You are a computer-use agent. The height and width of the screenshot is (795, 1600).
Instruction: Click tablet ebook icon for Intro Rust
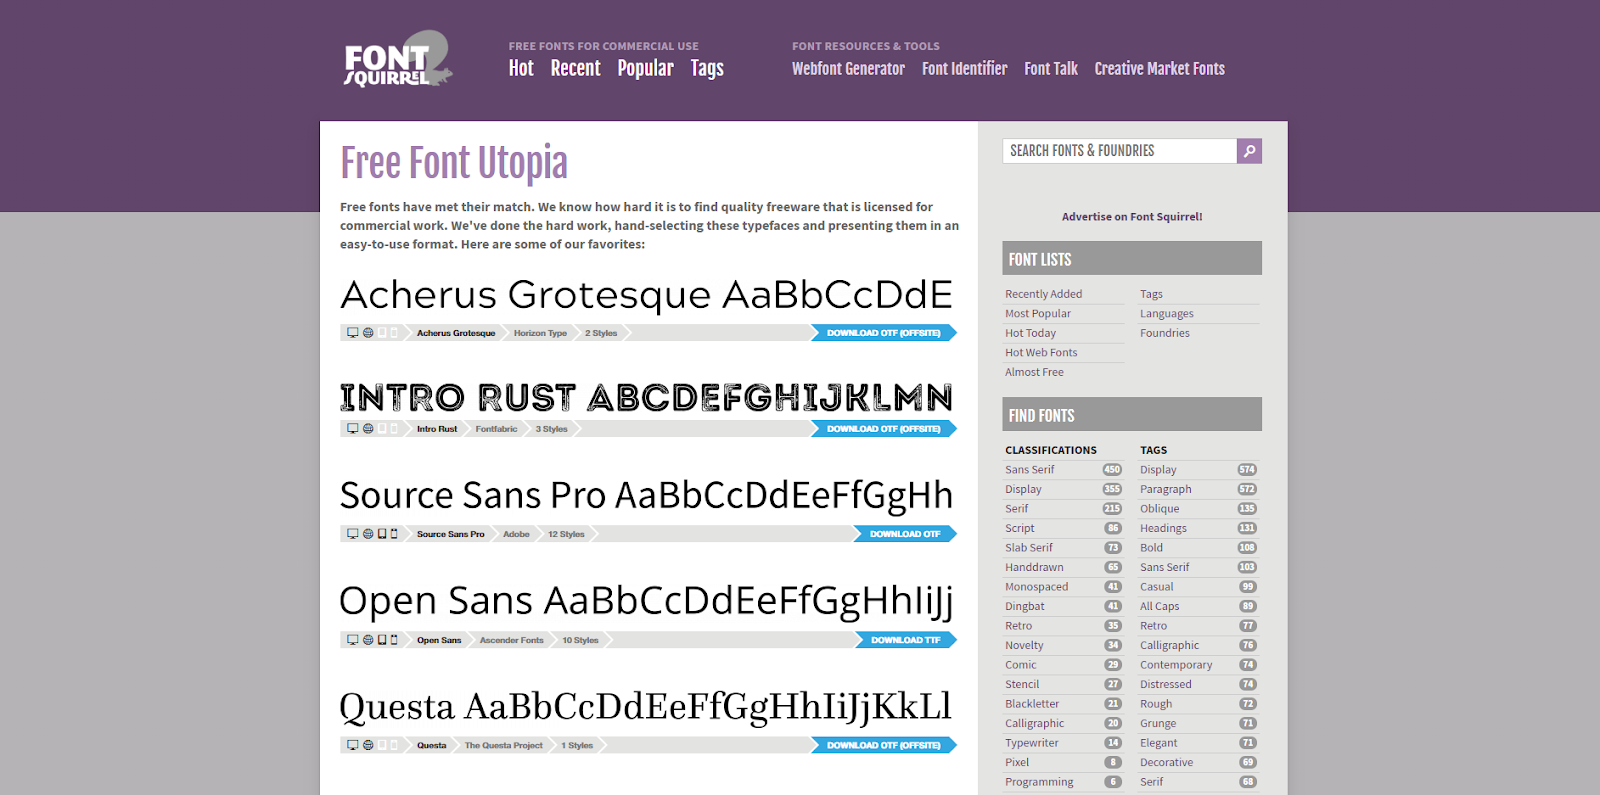(382, 429)
